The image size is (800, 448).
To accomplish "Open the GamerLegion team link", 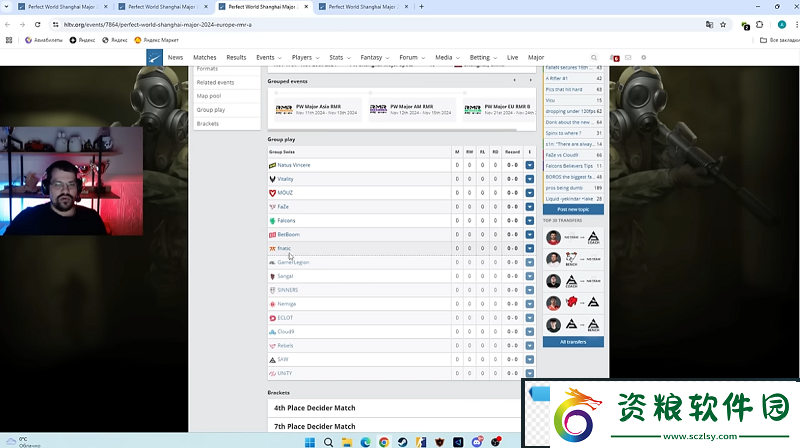I will coord(293,262).
